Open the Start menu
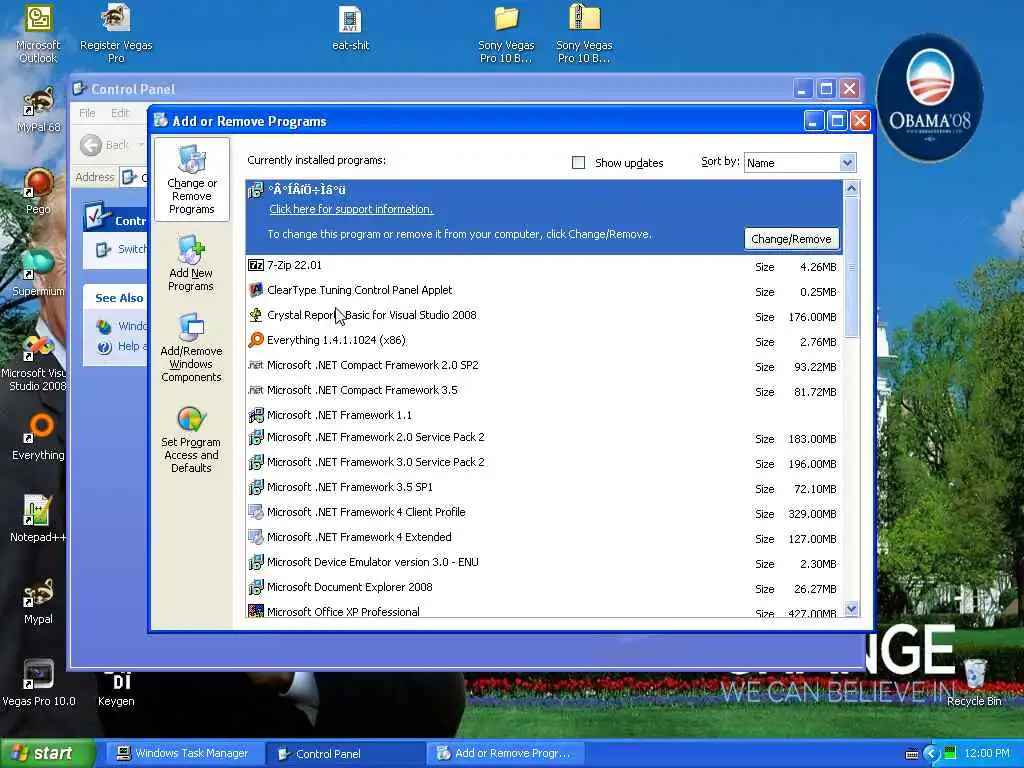Viewport: 1024px width, 768px height. (47, 754)
